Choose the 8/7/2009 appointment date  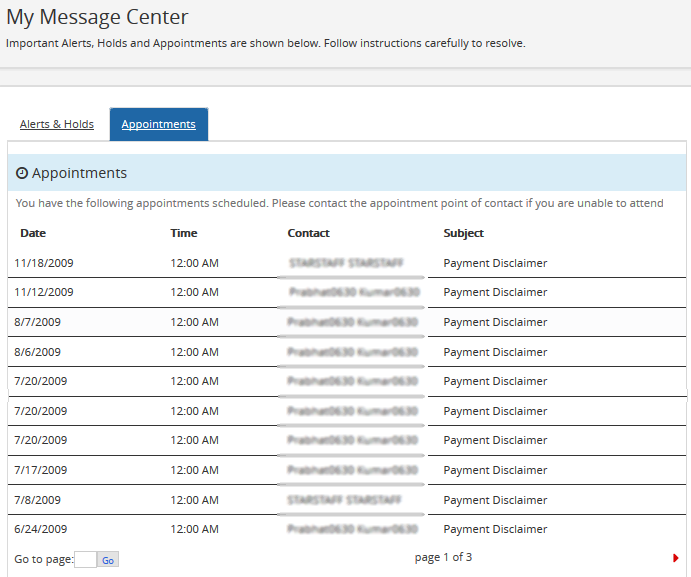coord(38,322)
